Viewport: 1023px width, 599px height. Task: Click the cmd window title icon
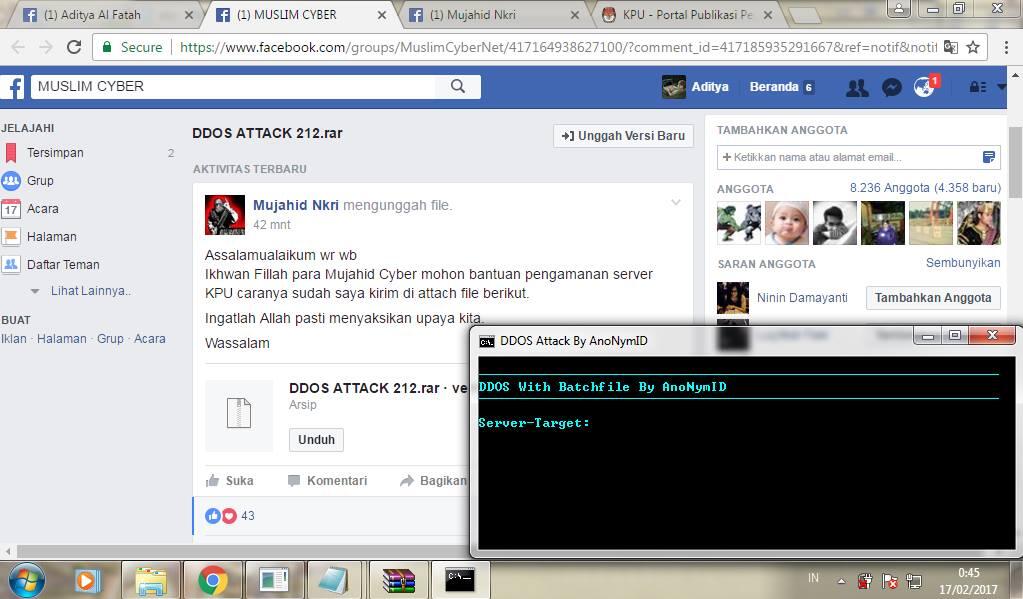[487, 341]
